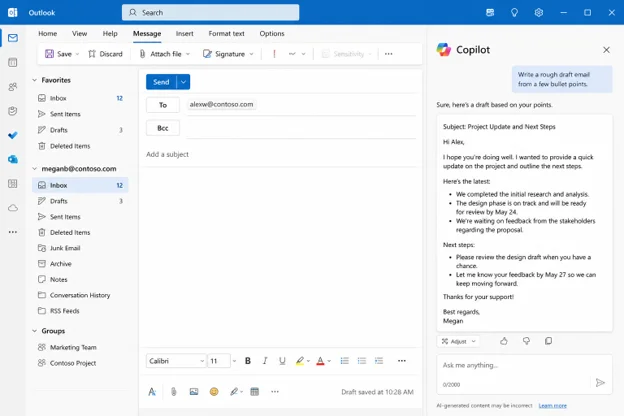The image size is (624, 416).
Task: Apply the yellow text highlight color
Action: tap(300, 361)
